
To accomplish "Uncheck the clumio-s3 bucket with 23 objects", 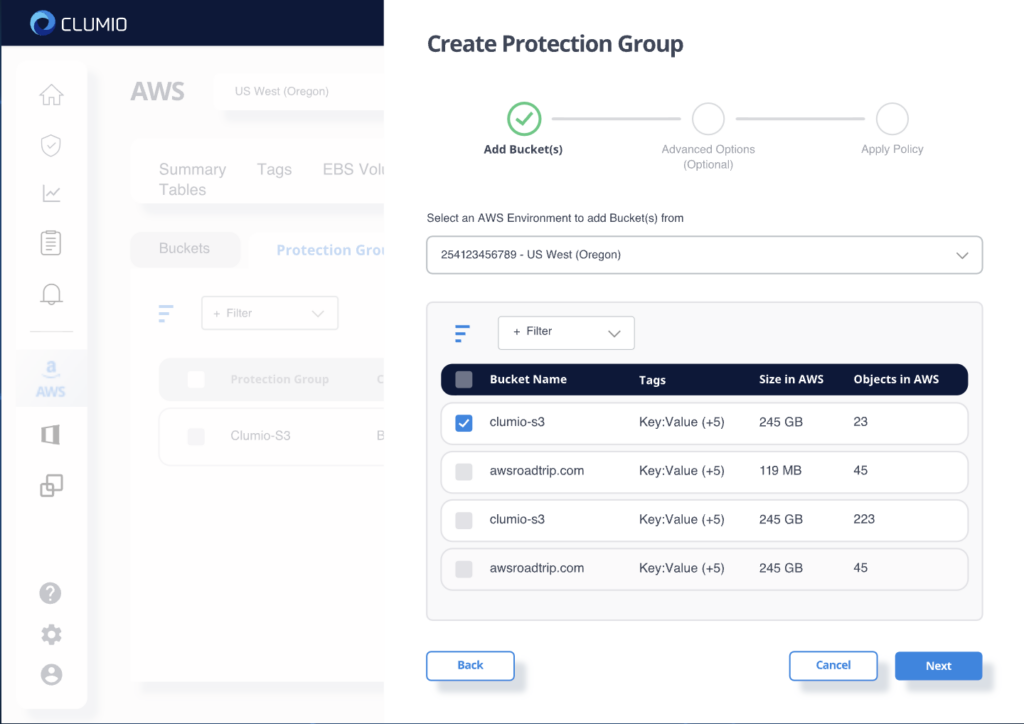I will 464,423.
